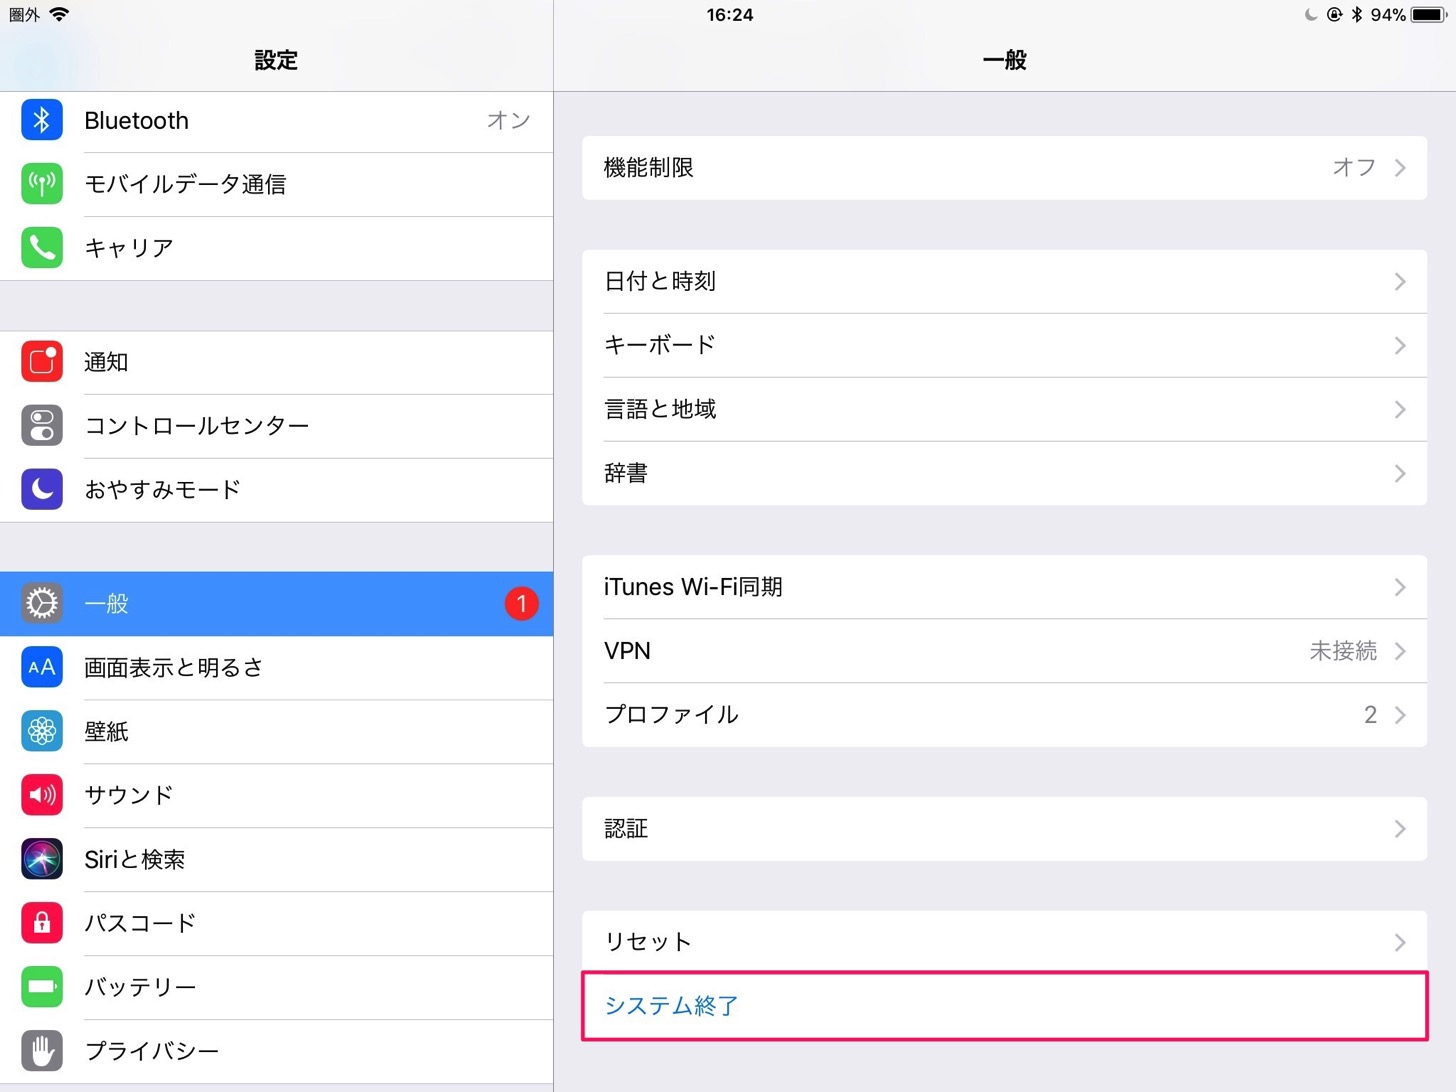Screen dimensions: 1456x1092
Task: Open the プロファイル chevron
Action: 1400,715
